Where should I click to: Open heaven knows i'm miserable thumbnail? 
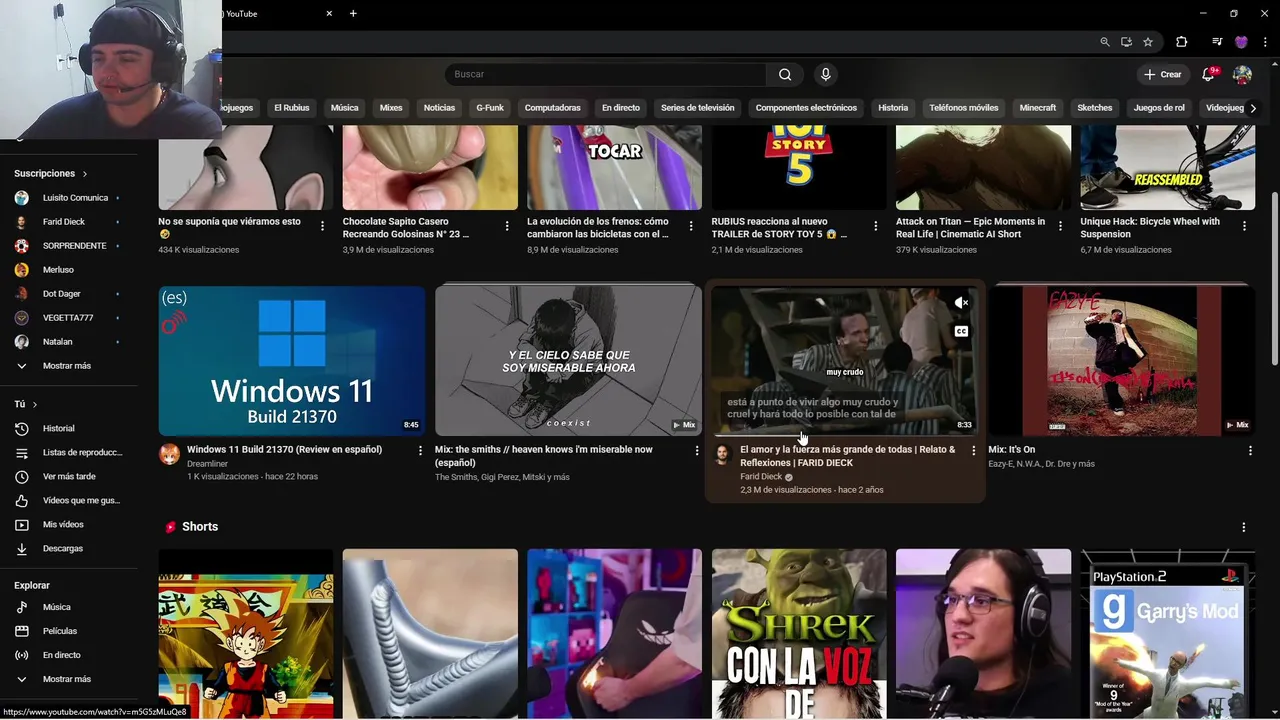568,361
